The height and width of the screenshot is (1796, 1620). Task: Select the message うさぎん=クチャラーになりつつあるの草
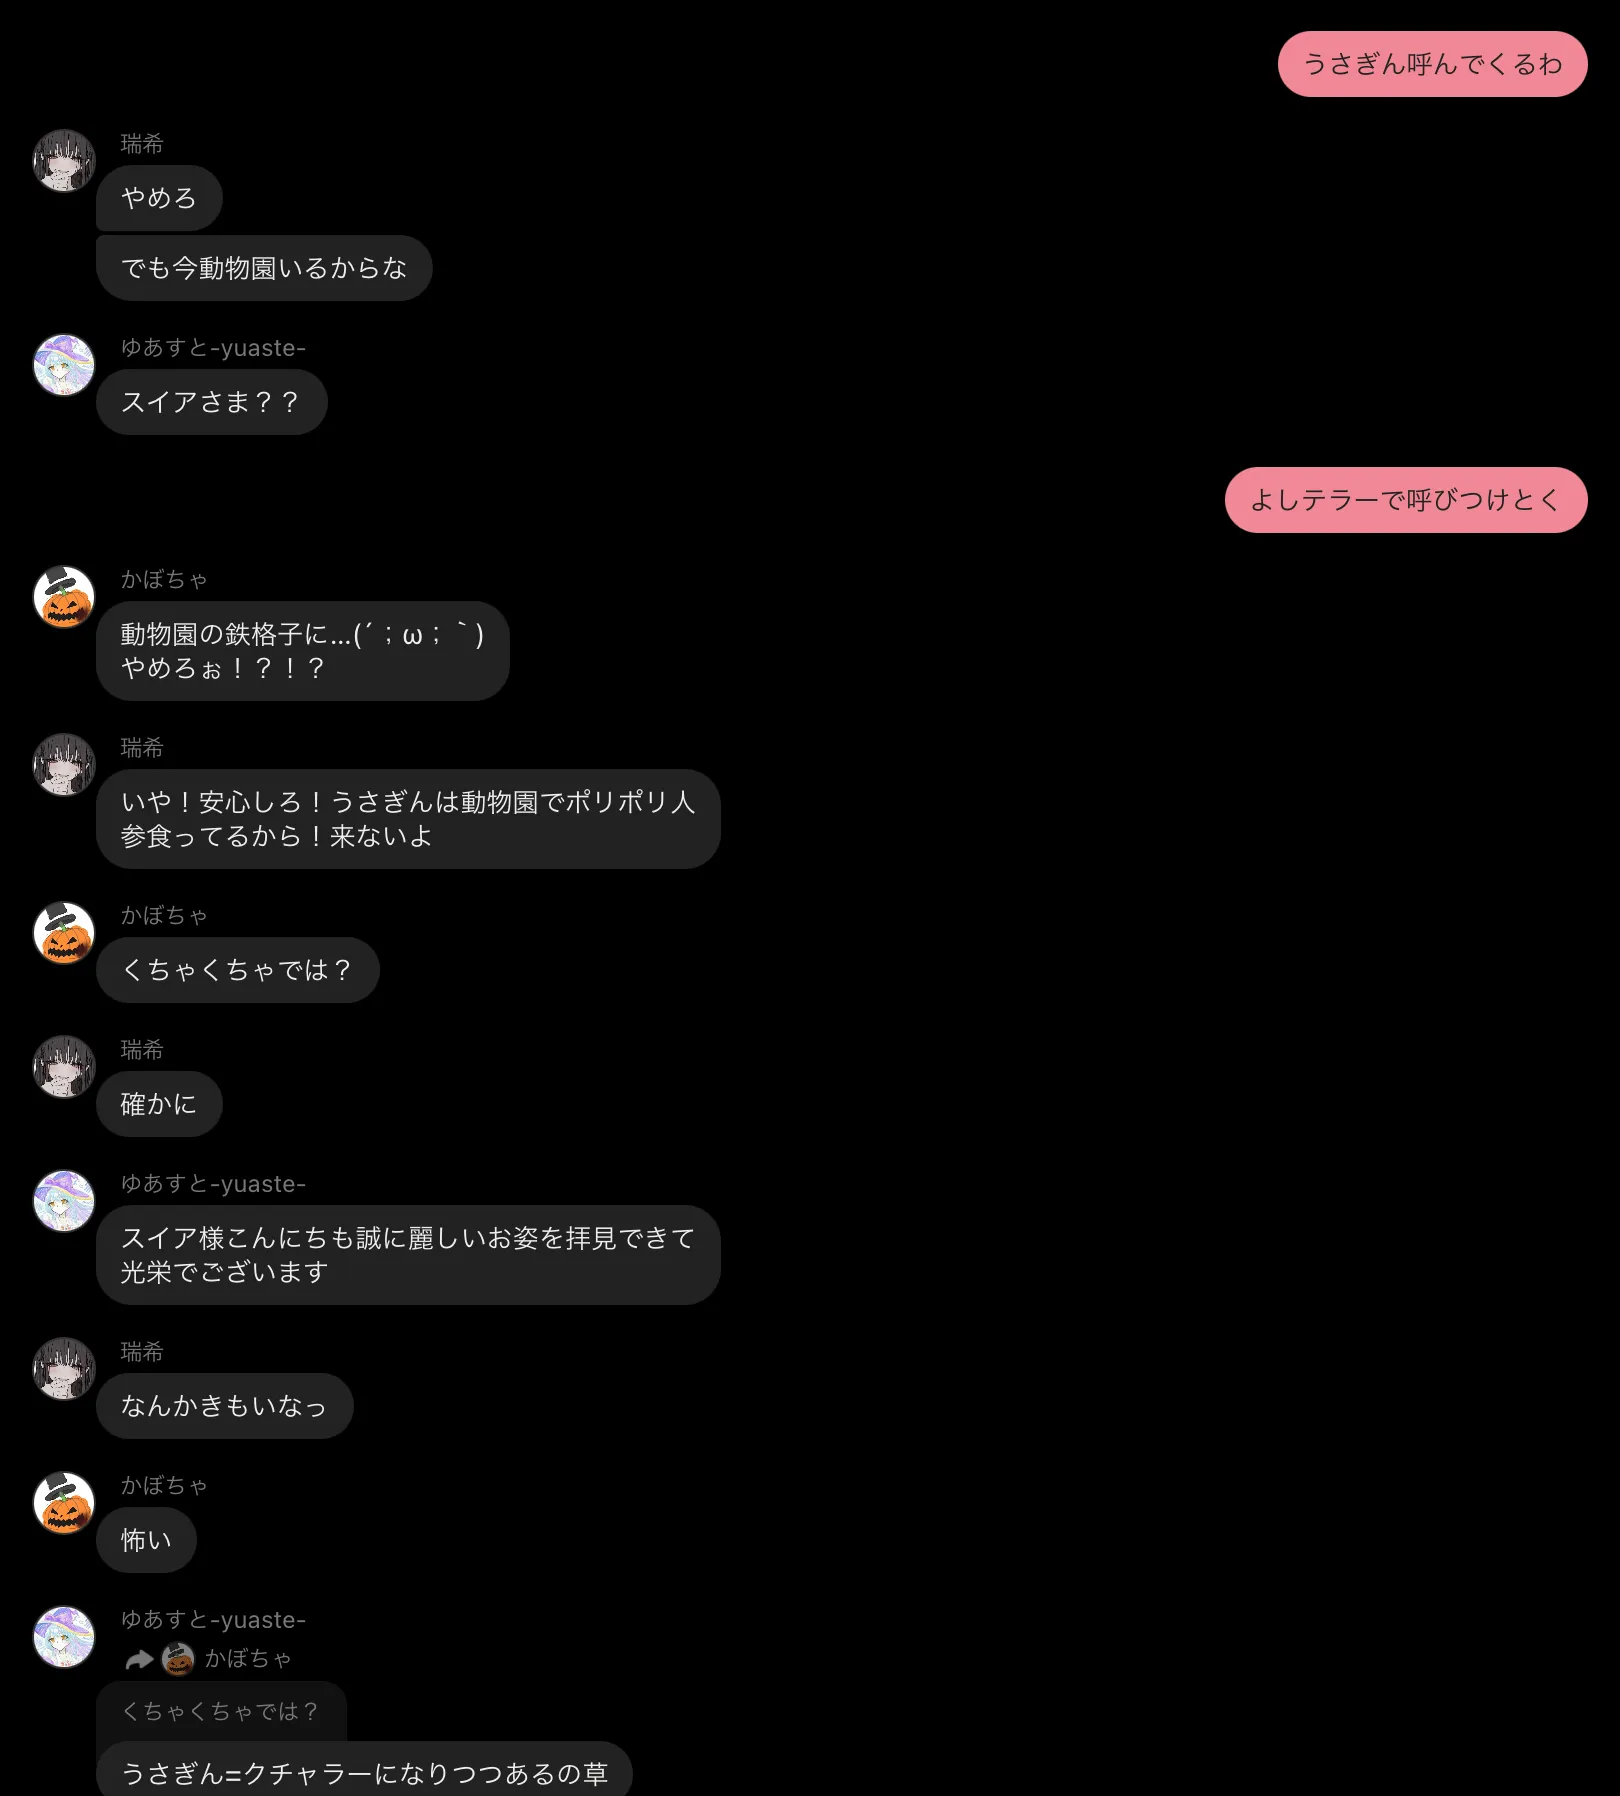(365, 1770)
